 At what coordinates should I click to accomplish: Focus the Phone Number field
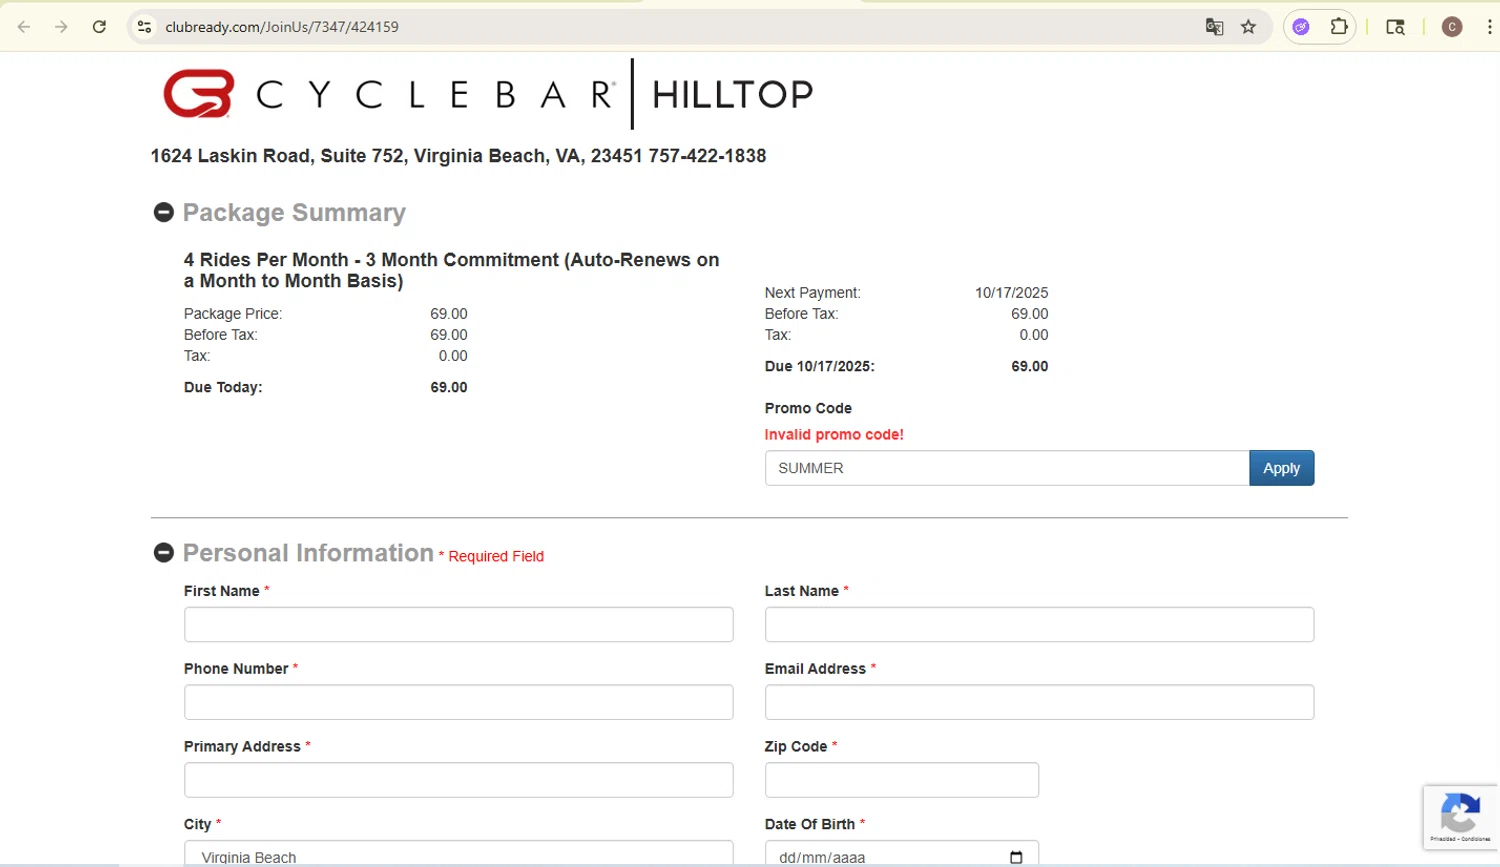458,703
